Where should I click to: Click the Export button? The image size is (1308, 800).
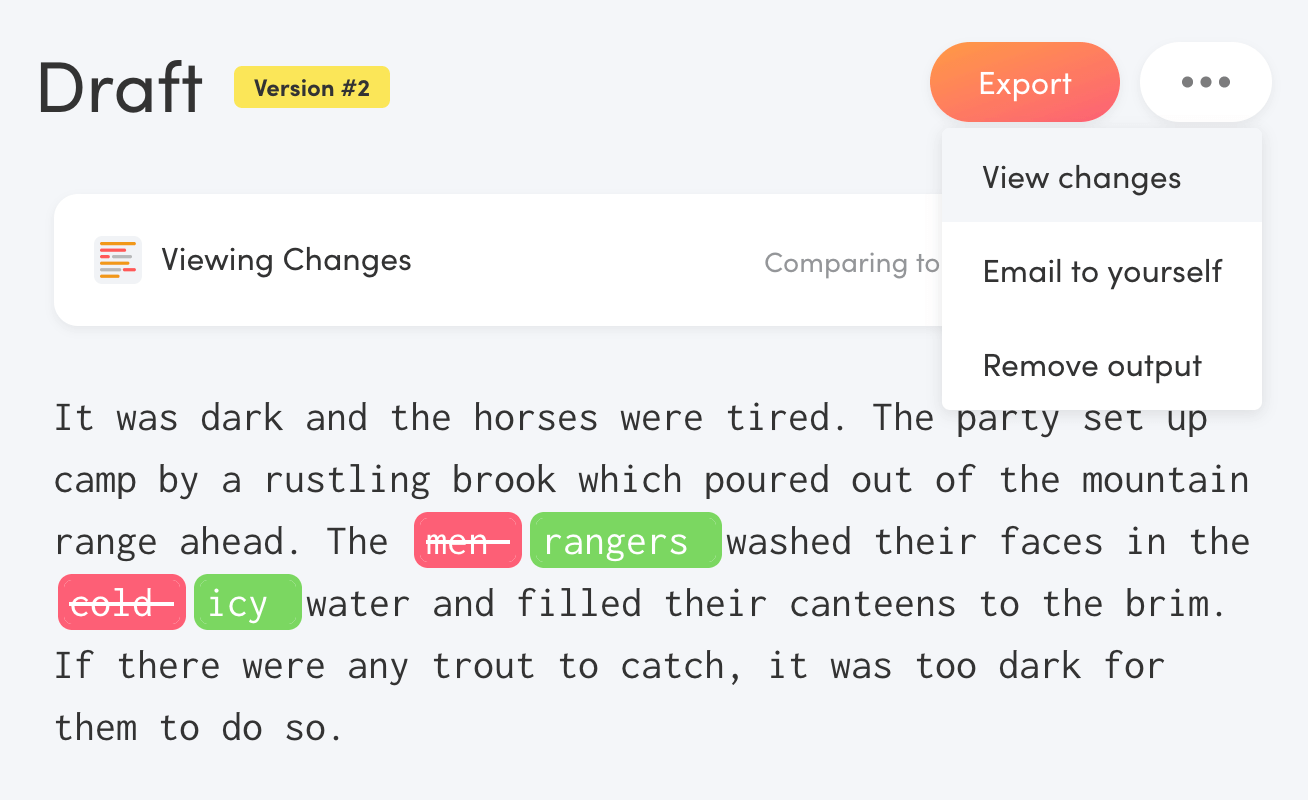(1025, 82)
